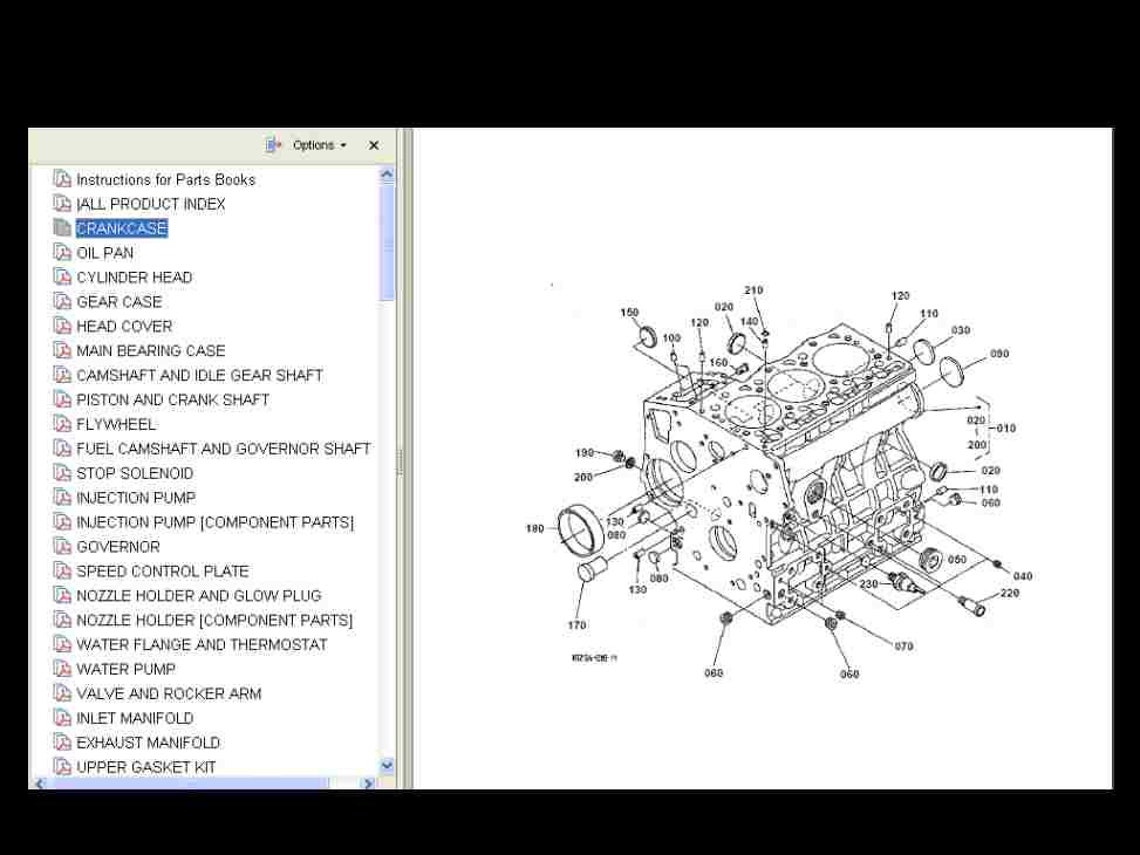Close the bookmarks panel with X

373,145
